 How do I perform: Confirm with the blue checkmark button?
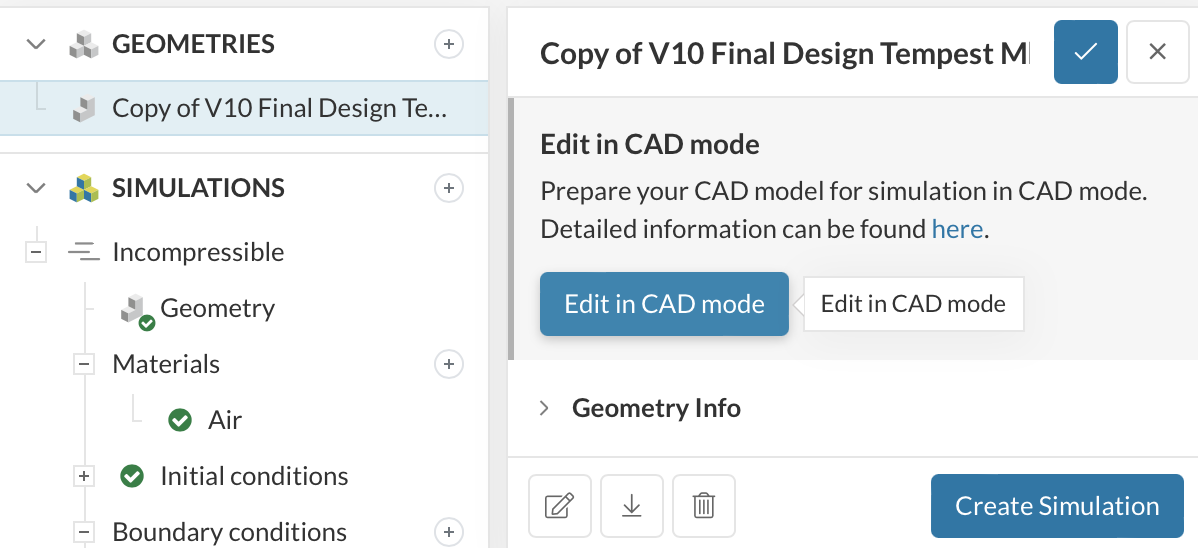click(1085, 52)
